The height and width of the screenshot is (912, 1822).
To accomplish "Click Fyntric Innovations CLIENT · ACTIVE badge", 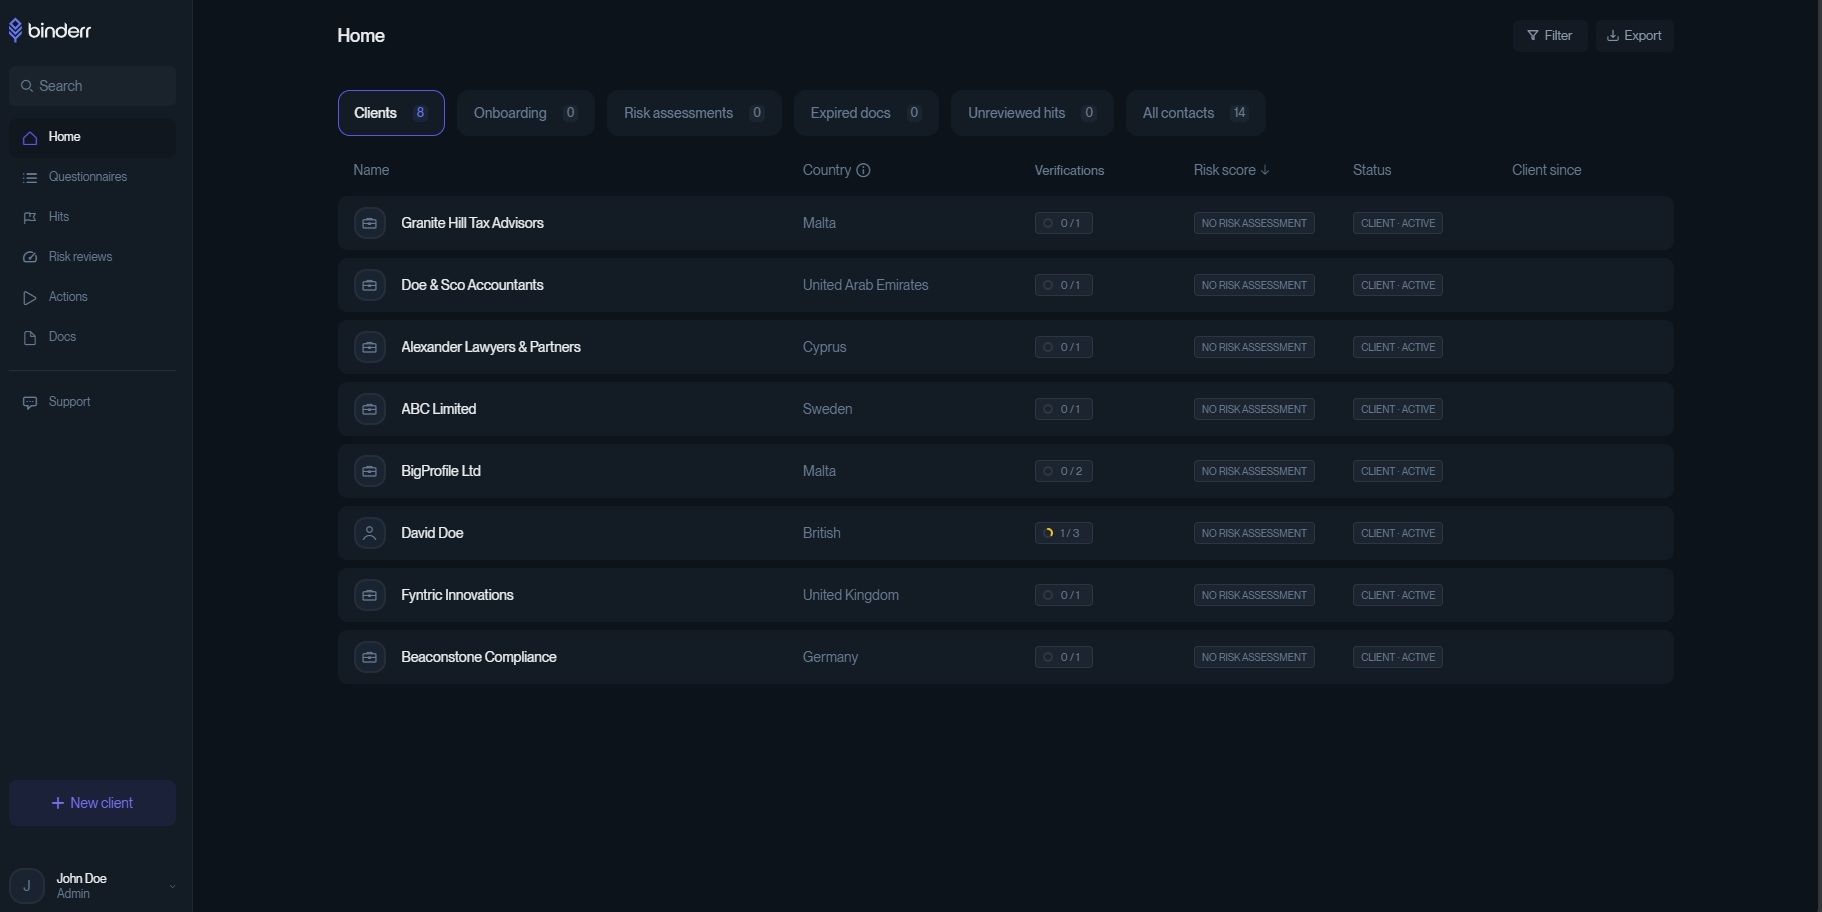I will 1398,595.
